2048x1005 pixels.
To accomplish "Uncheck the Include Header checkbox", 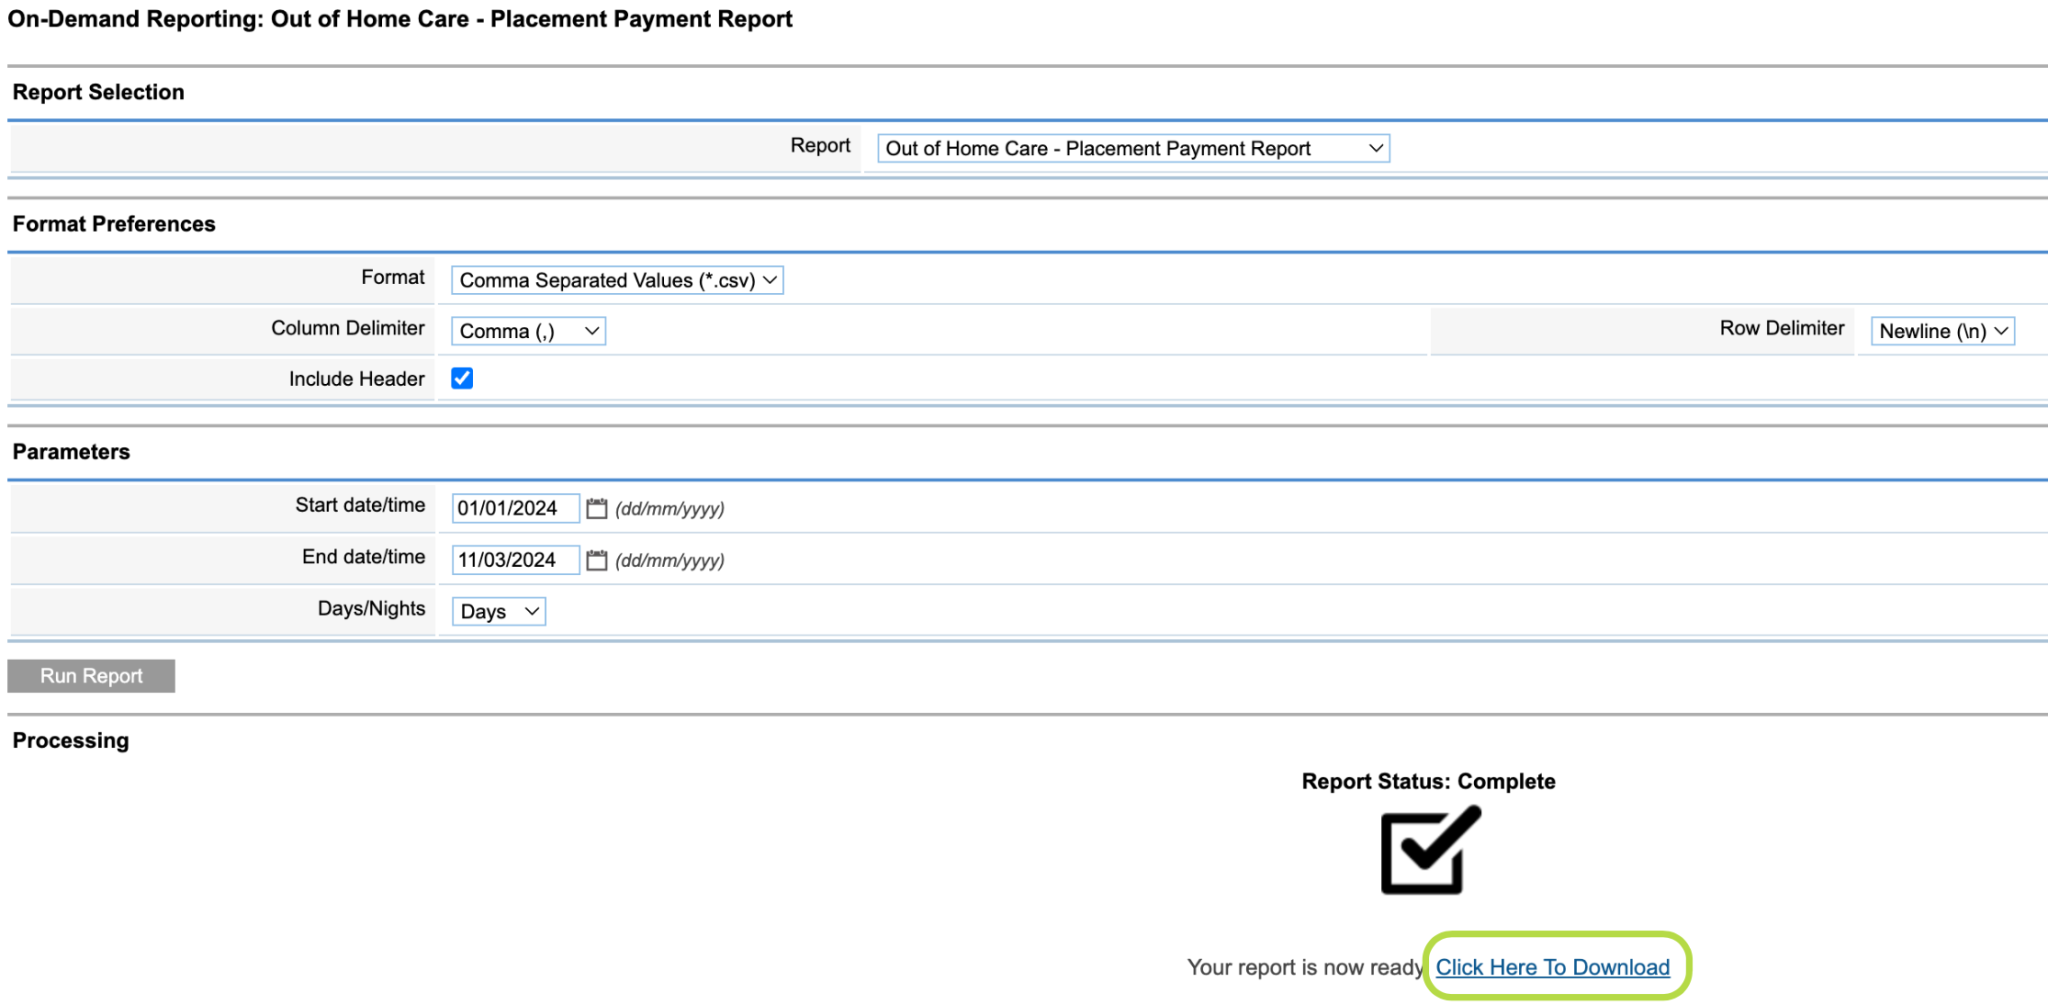I will coord(461,378).
